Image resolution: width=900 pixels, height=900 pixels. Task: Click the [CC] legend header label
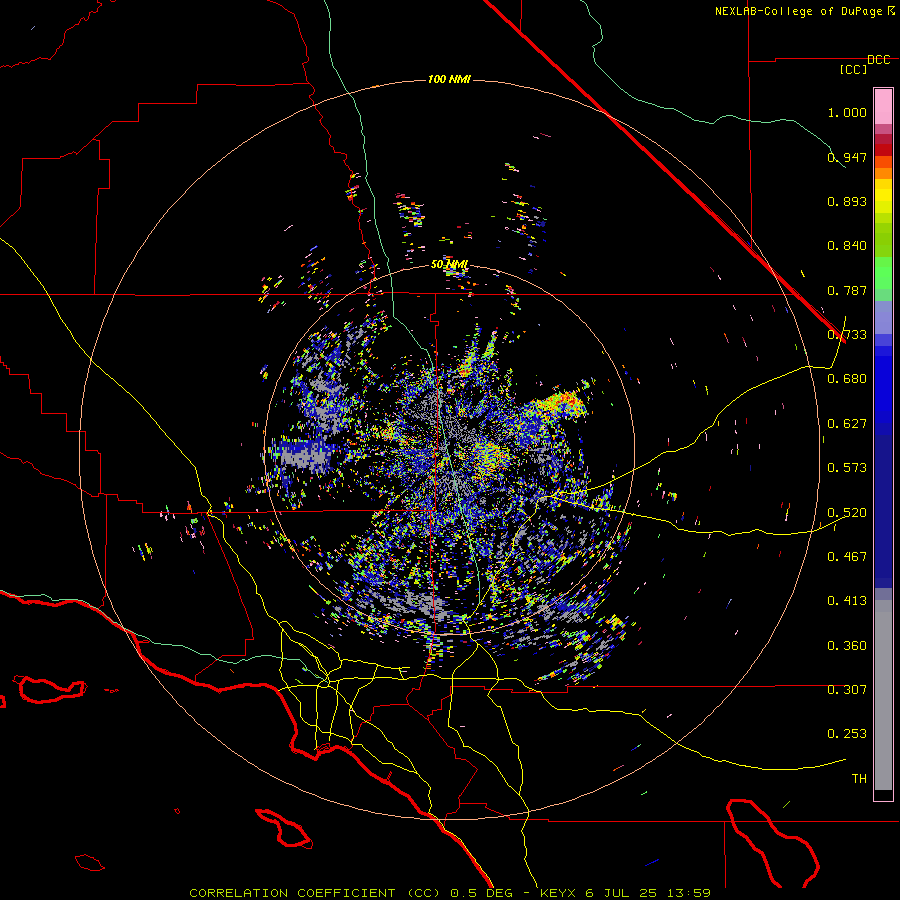(x=853, y=69)
